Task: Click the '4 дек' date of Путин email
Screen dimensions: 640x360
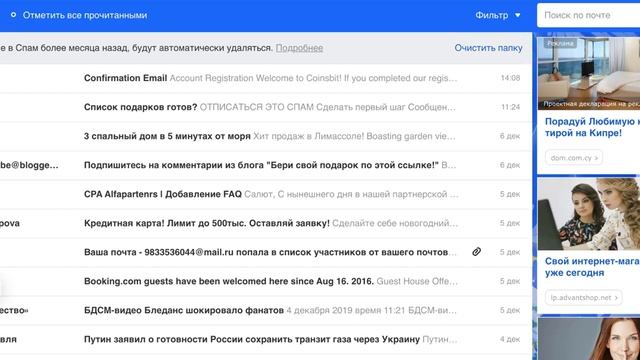Action: point(510,339)
